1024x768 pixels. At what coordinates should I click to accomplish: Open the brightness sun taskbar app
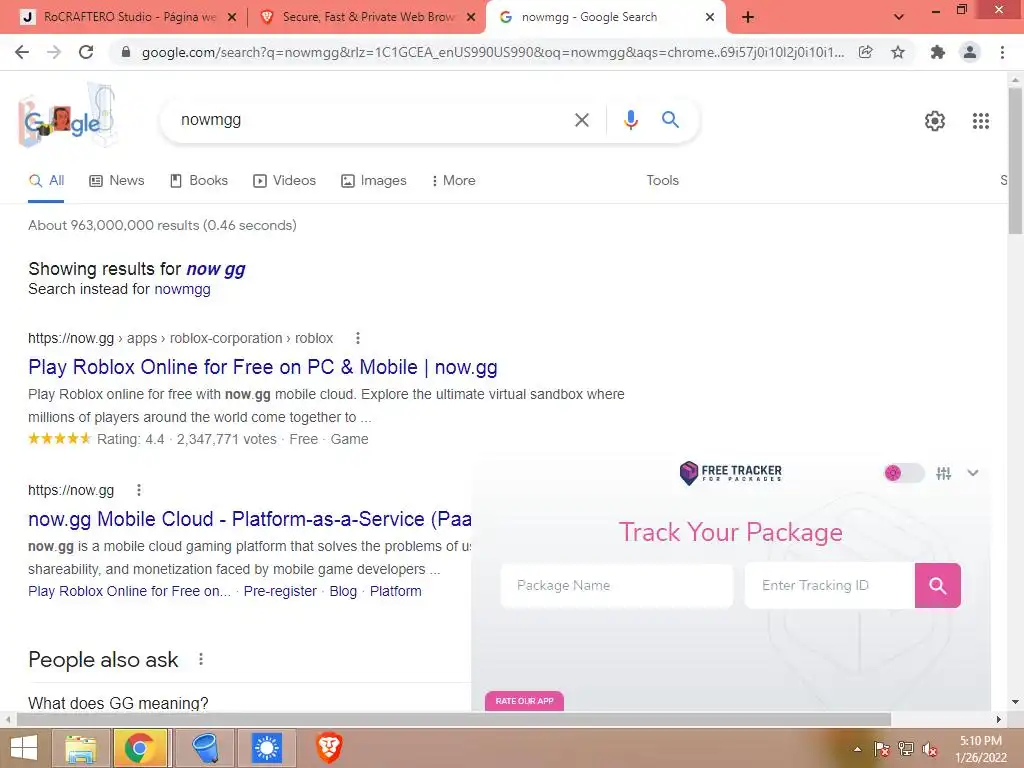pyautogui.click(x=266, y=748)
